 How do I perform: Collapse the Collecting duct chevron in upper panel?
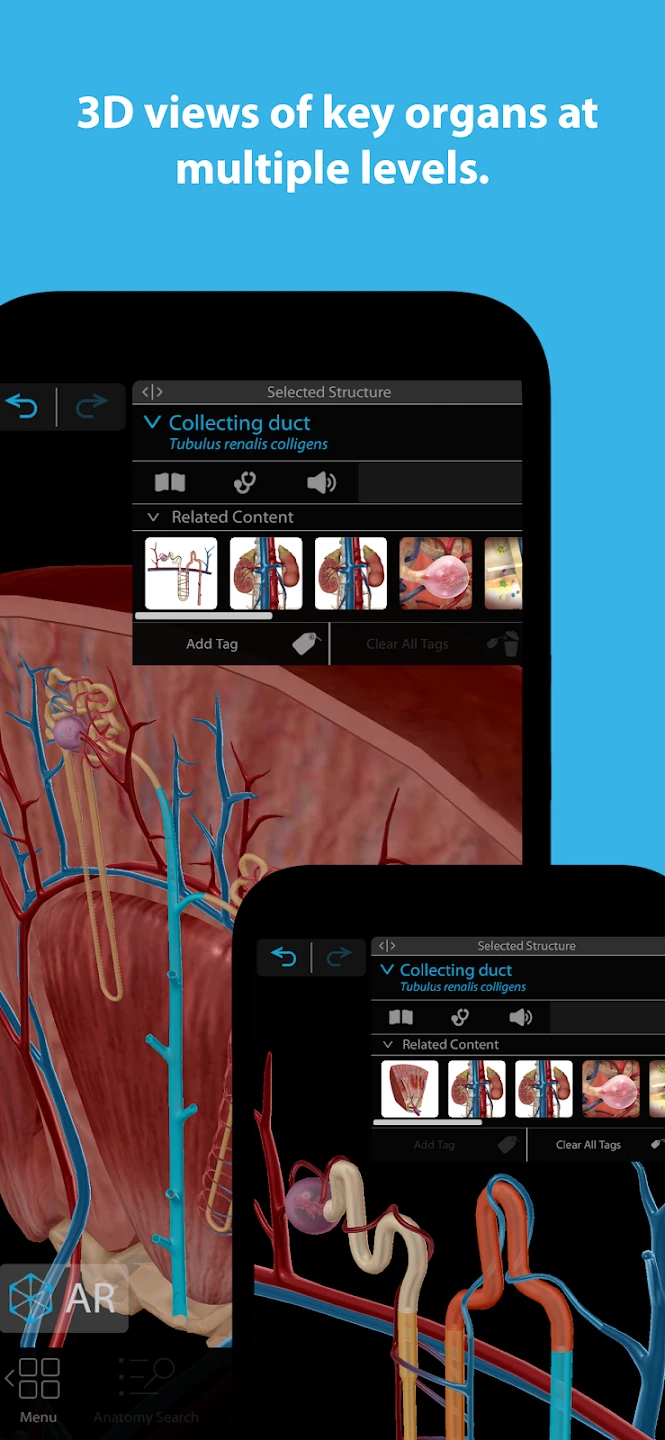pos(152,423)
